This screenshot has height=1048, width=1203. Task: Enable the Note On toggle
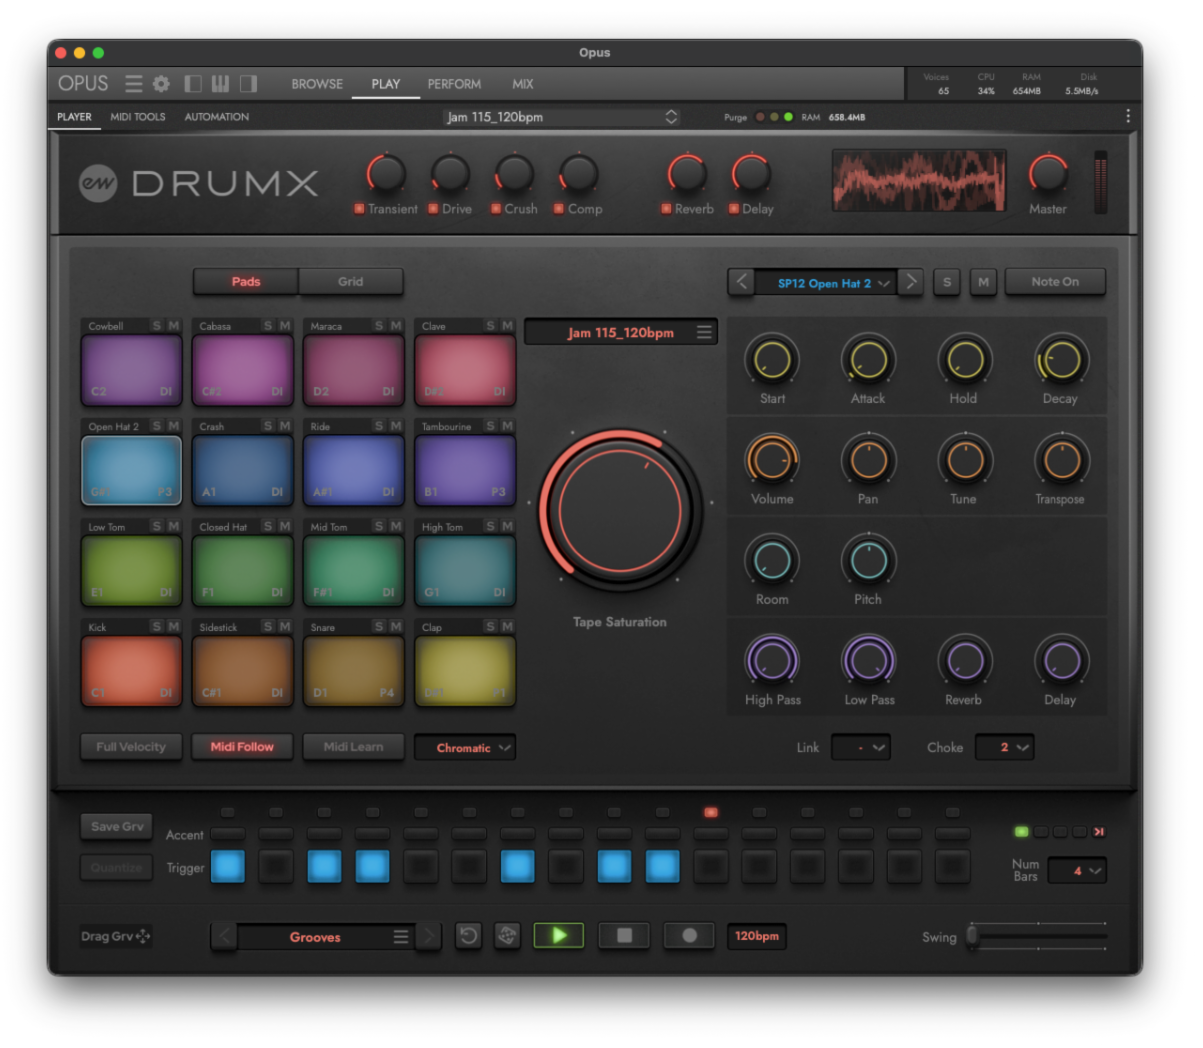click(1055, 281)
